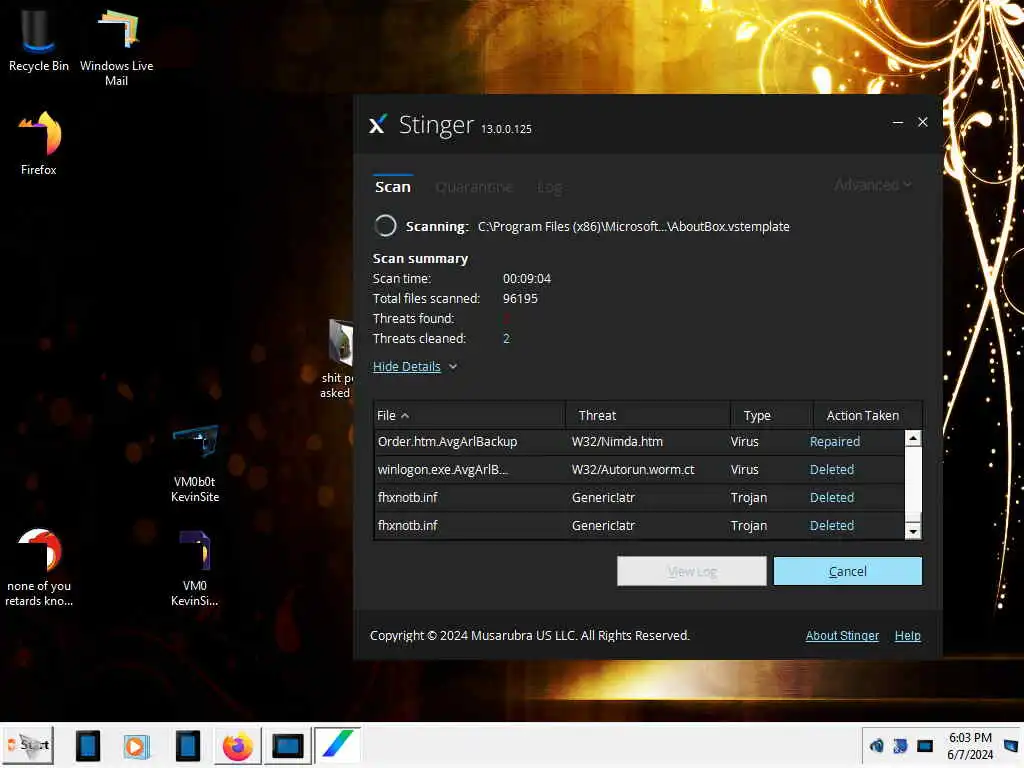Select the folder icon partly behind Stinger
Image resolution: width=1024 pixels, height=768 pixels.
[x=340, y=342]
